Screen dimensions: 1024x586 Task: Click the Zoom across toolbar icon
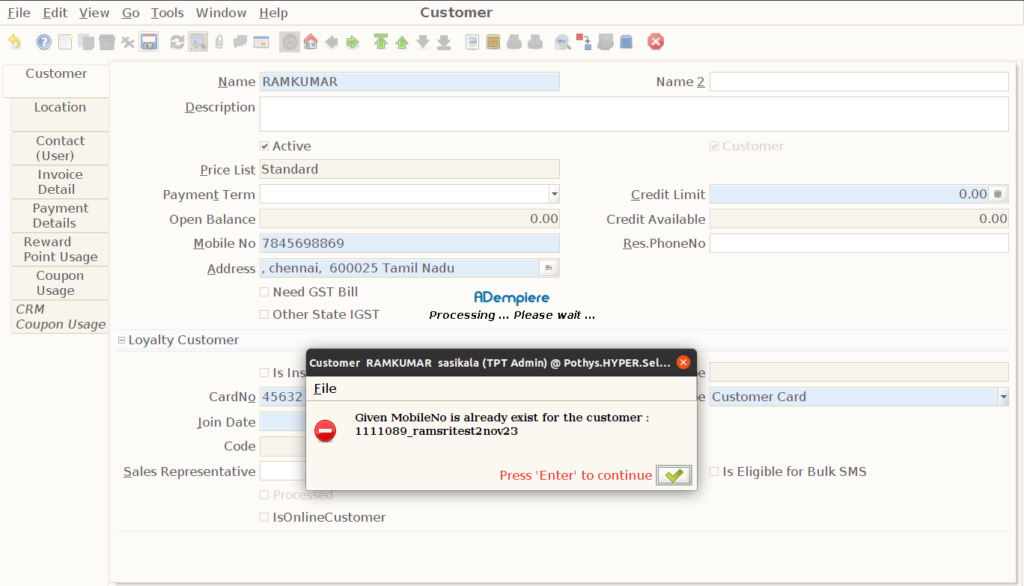pyautogui.click(x=584, y=42)
